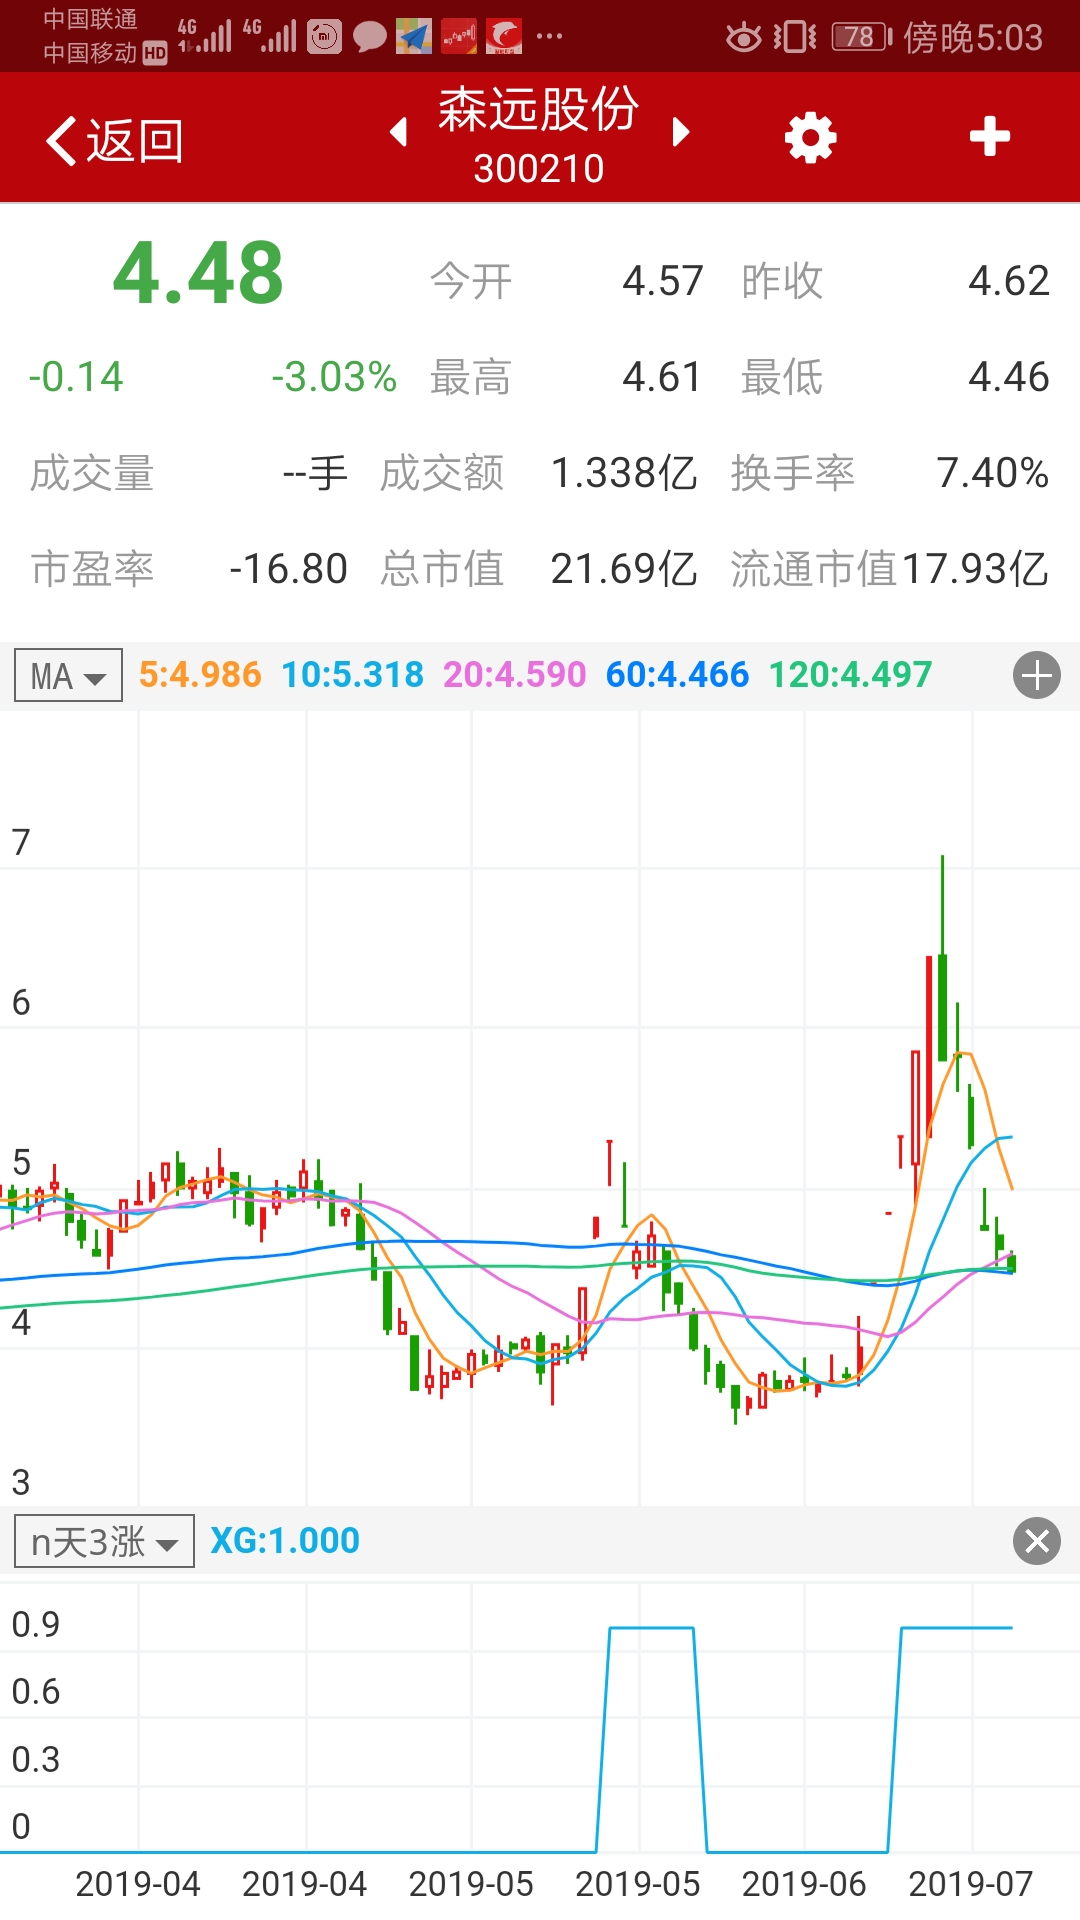Expand the n天3涨 indicator dropdown
This screenshot has height=1920, width=1080.
click(x=104, y=1541)
